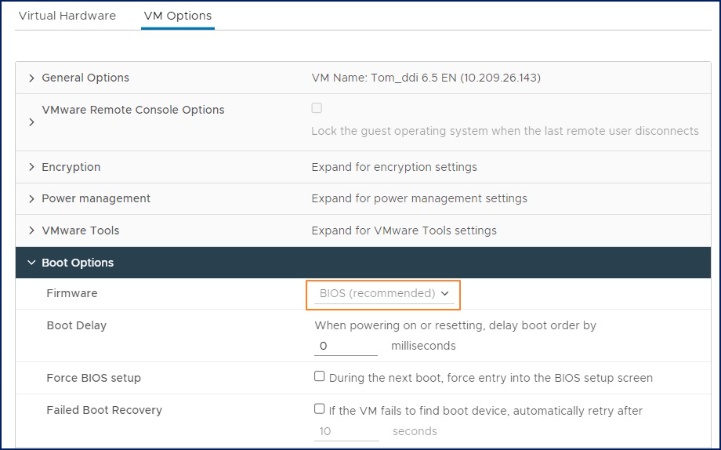Click the General Options row label
This screenshot has height=450, width=721.
point(85,78)
